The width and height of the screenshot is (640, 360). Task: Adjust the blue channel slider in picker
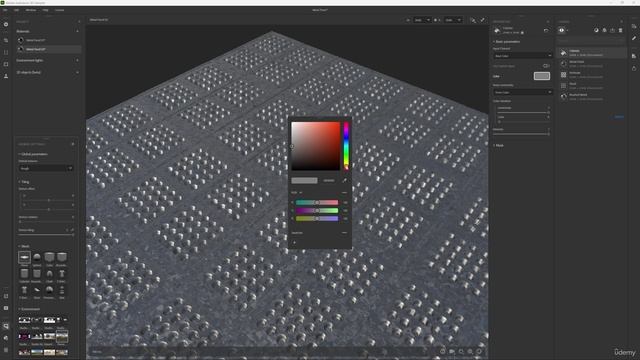[317, 219]
